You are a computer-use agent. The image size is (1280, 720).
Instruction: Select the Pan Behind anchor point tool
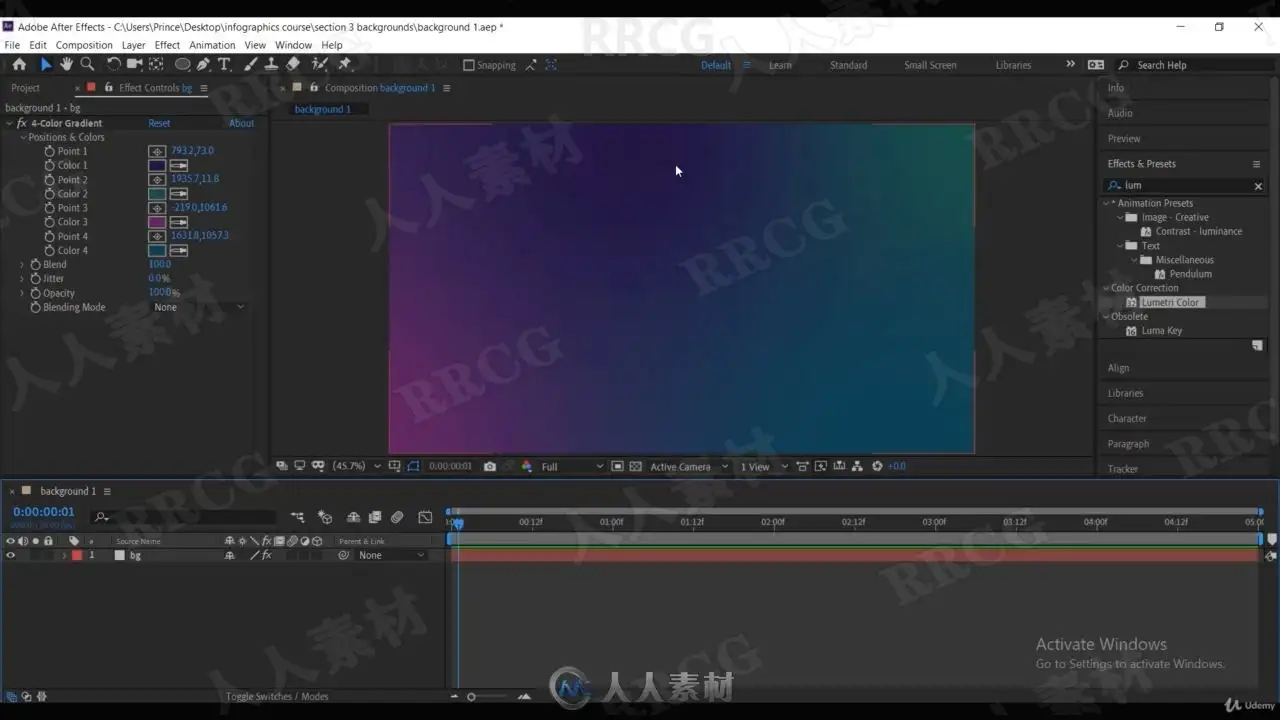(x=156, y=64)
